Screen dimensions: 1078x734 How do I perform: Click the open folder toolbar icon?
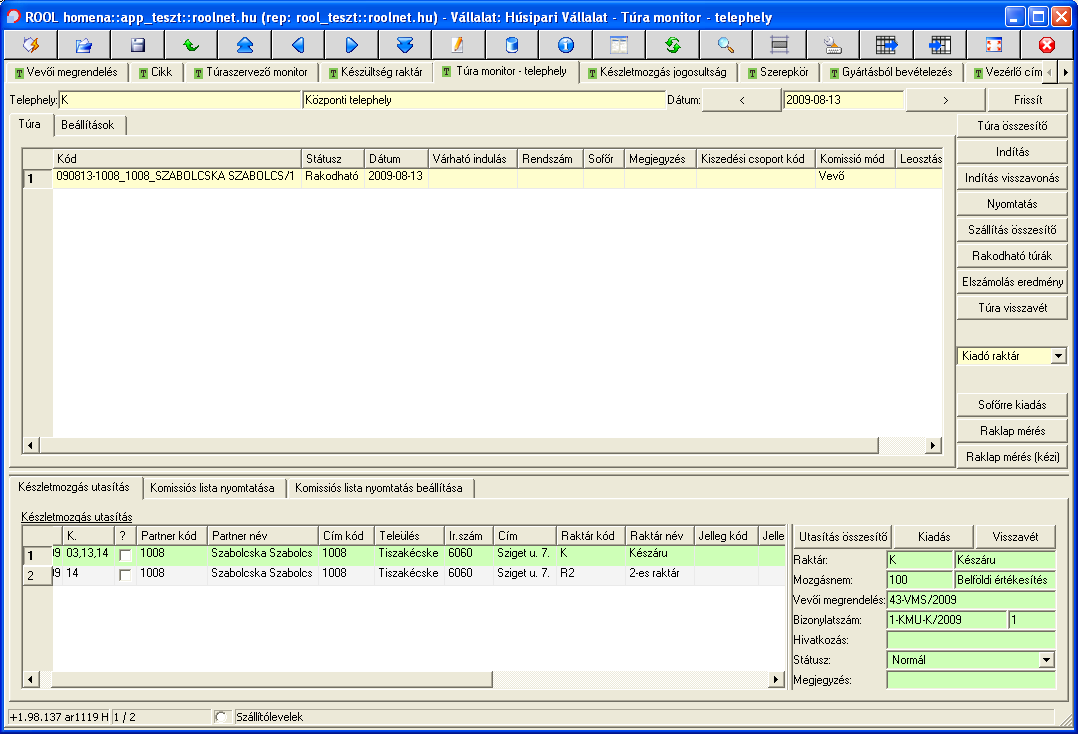click(84, 45)
